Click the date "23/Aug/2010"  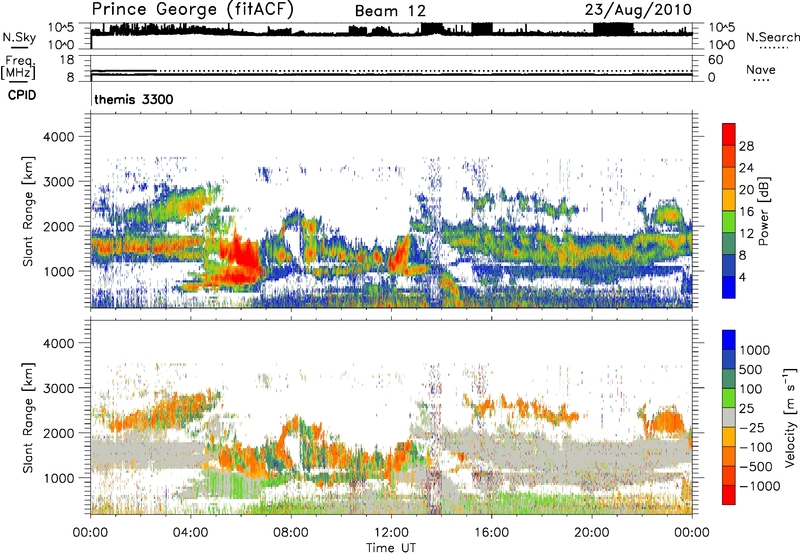[638, 10]
